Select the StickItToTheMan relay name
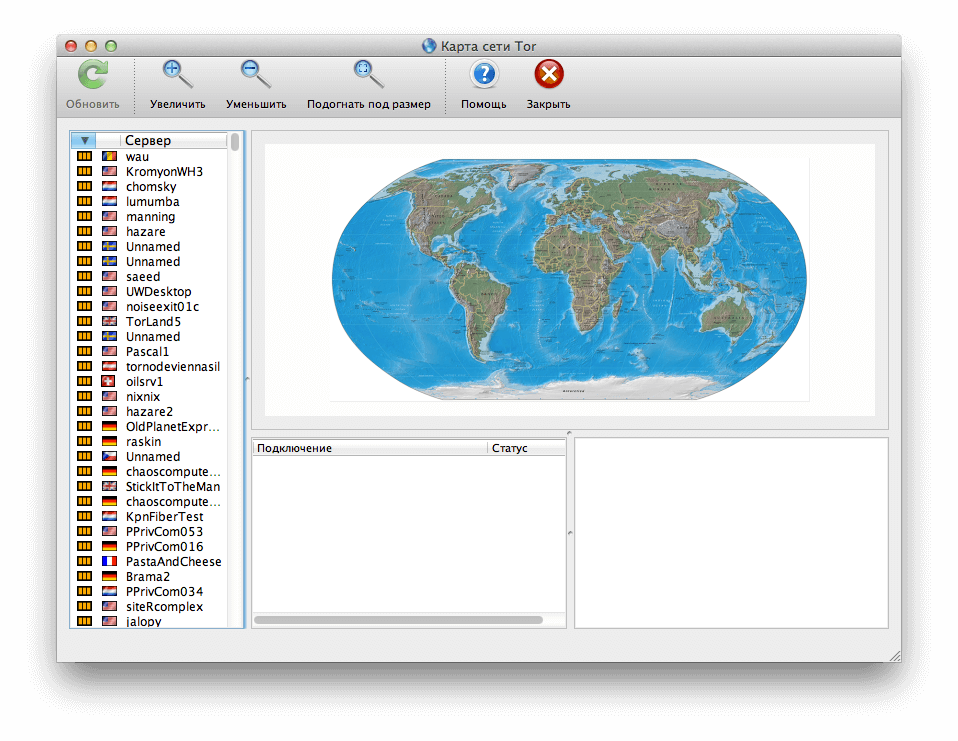This screenshot has width=958, height=741. [173, 486]
